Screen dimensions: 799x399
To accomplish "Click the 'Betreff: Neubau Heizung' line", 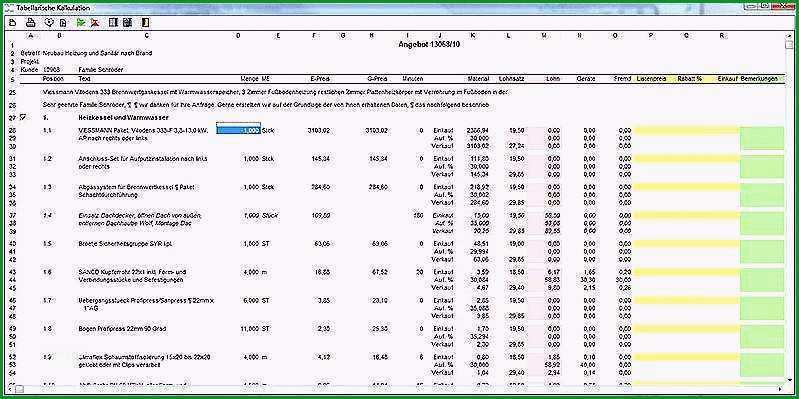I will tap(86, 52).
